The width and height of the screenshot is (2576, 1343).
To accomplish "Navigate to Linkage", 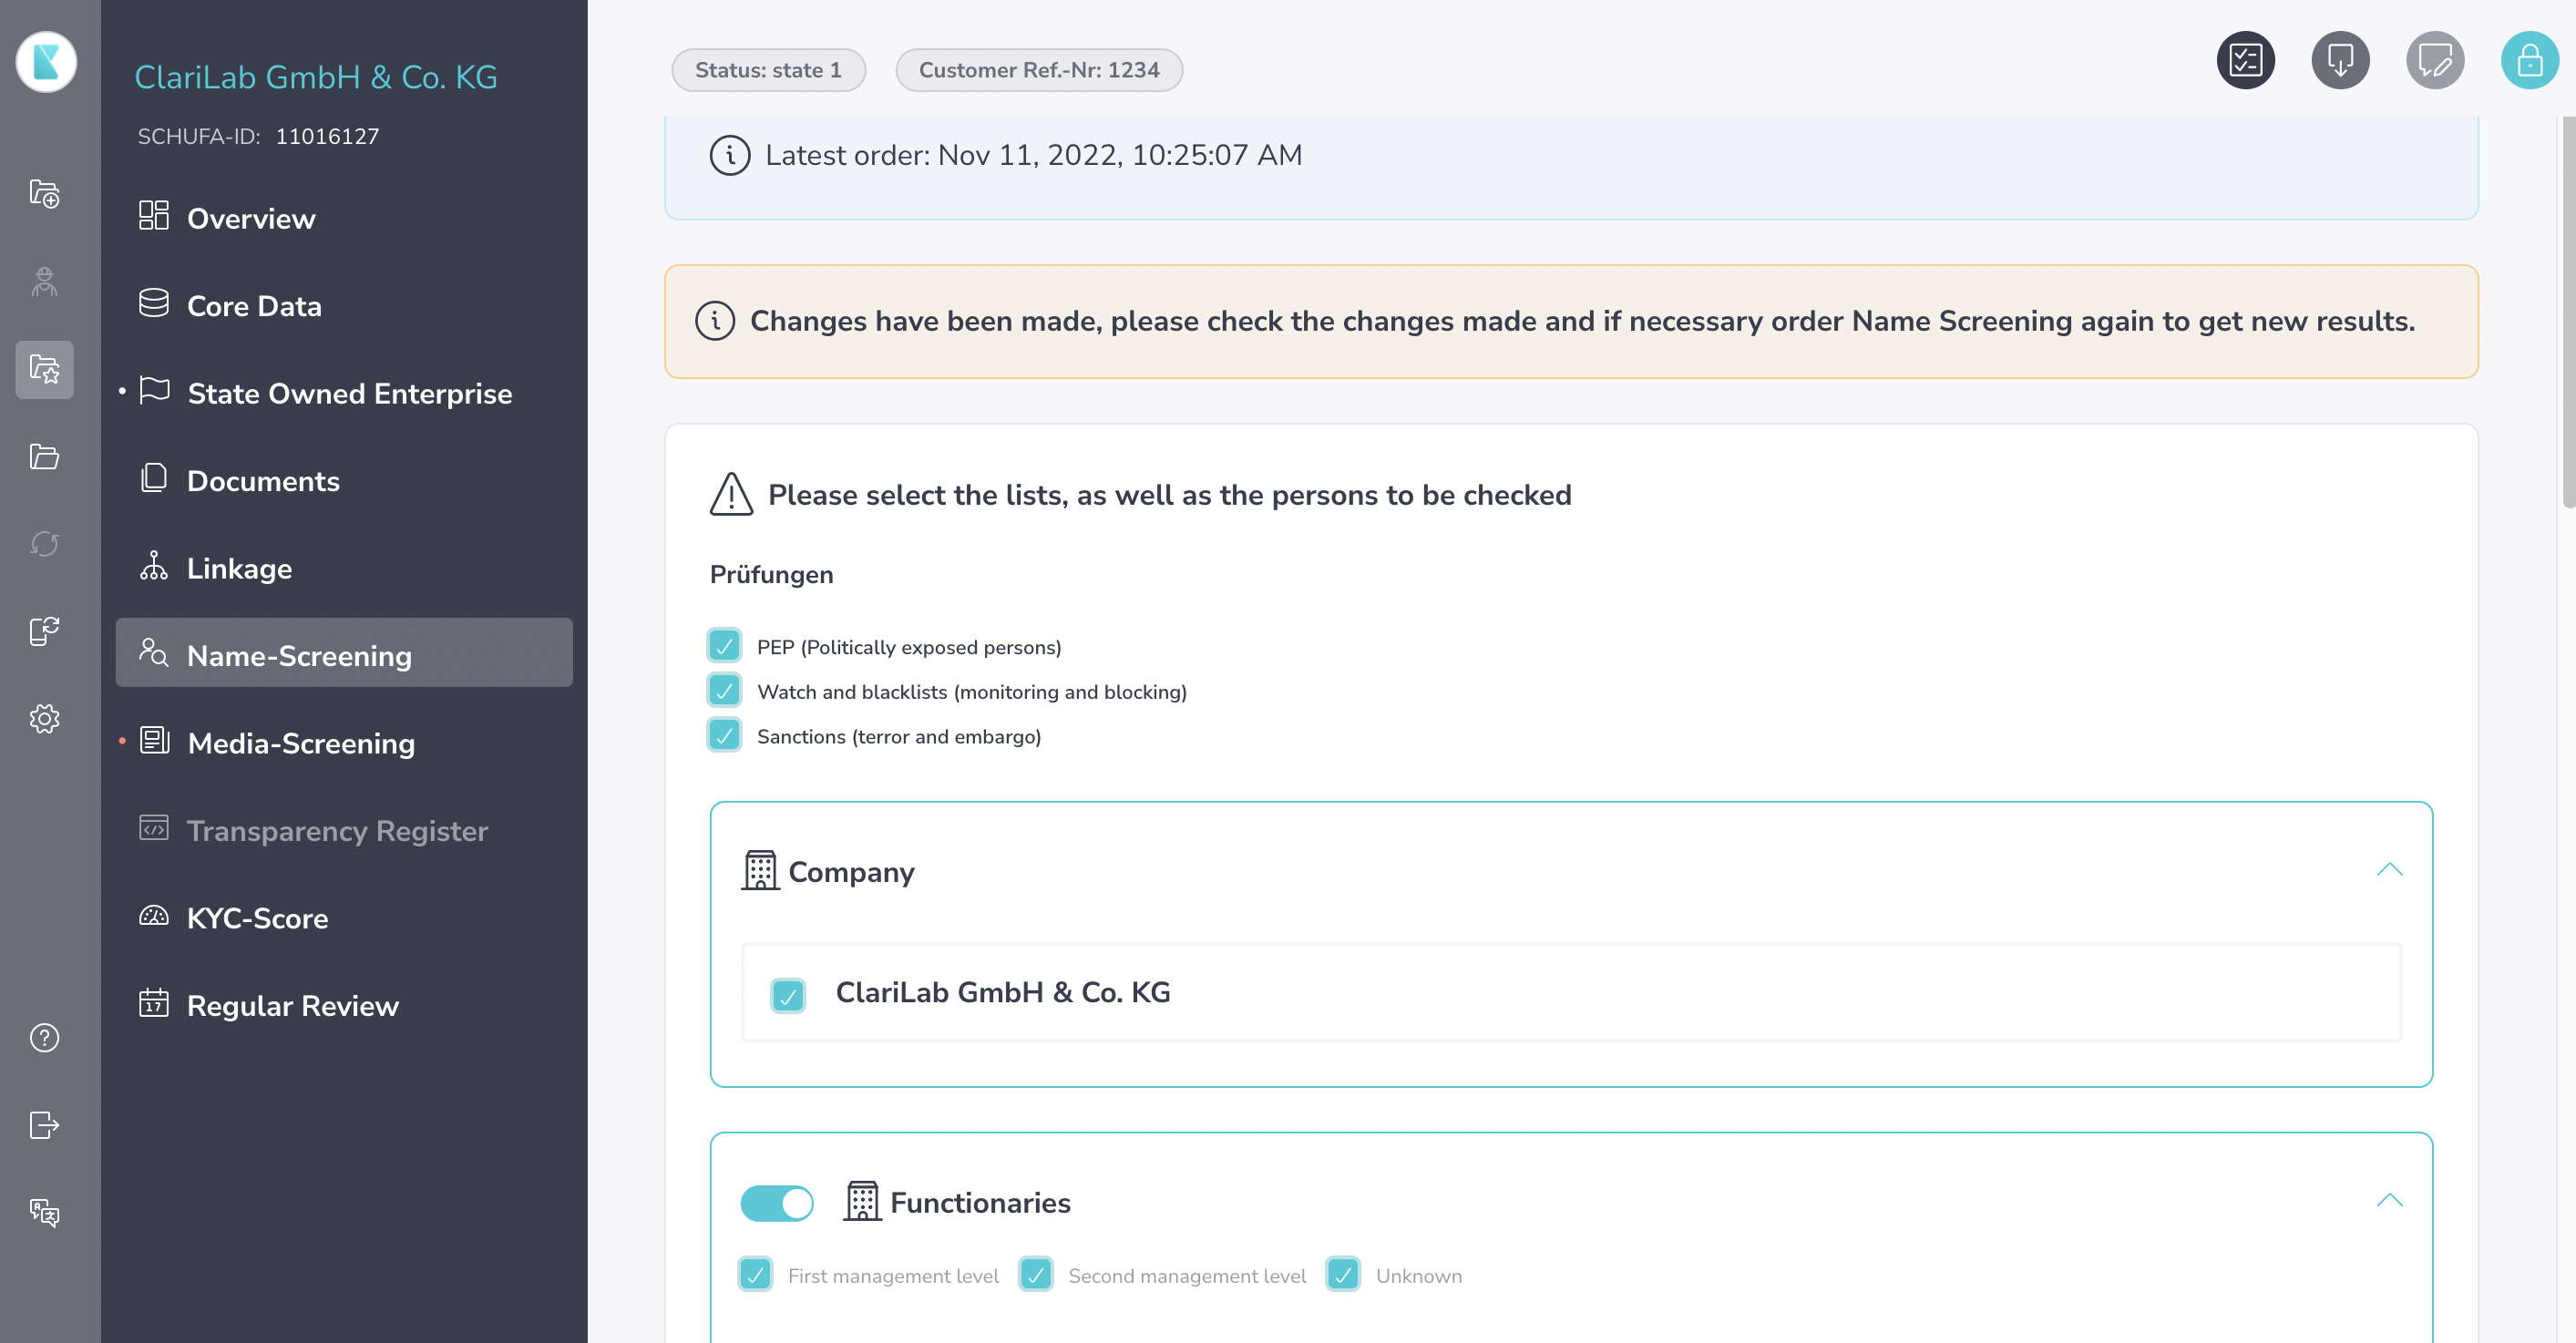I will coord(344,568).
